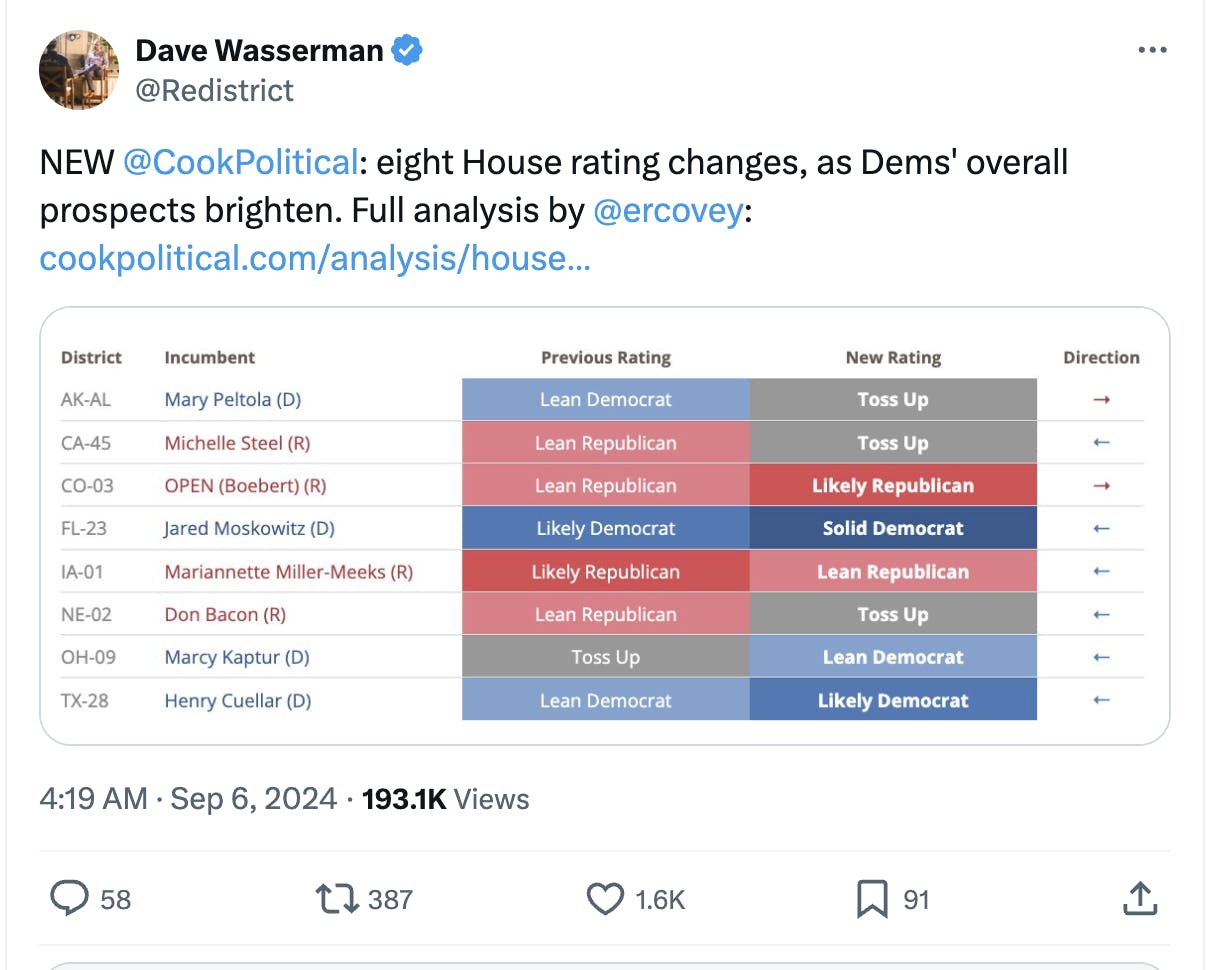Click the verified badge next to Dave Wasserman

click(406, 49)
